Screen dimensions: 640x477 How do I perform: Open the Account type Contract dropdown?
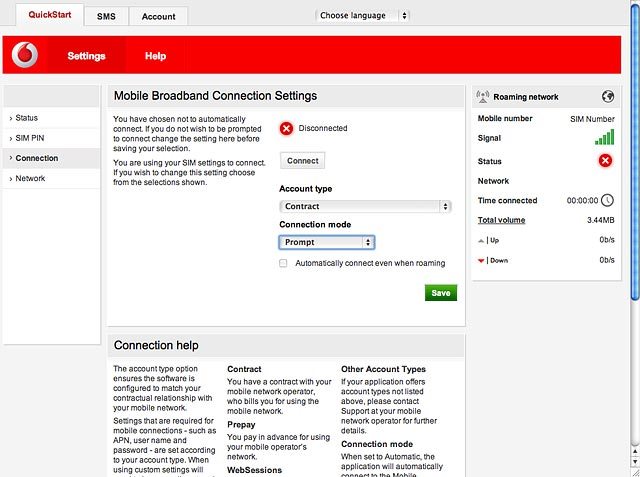point(365,206)
